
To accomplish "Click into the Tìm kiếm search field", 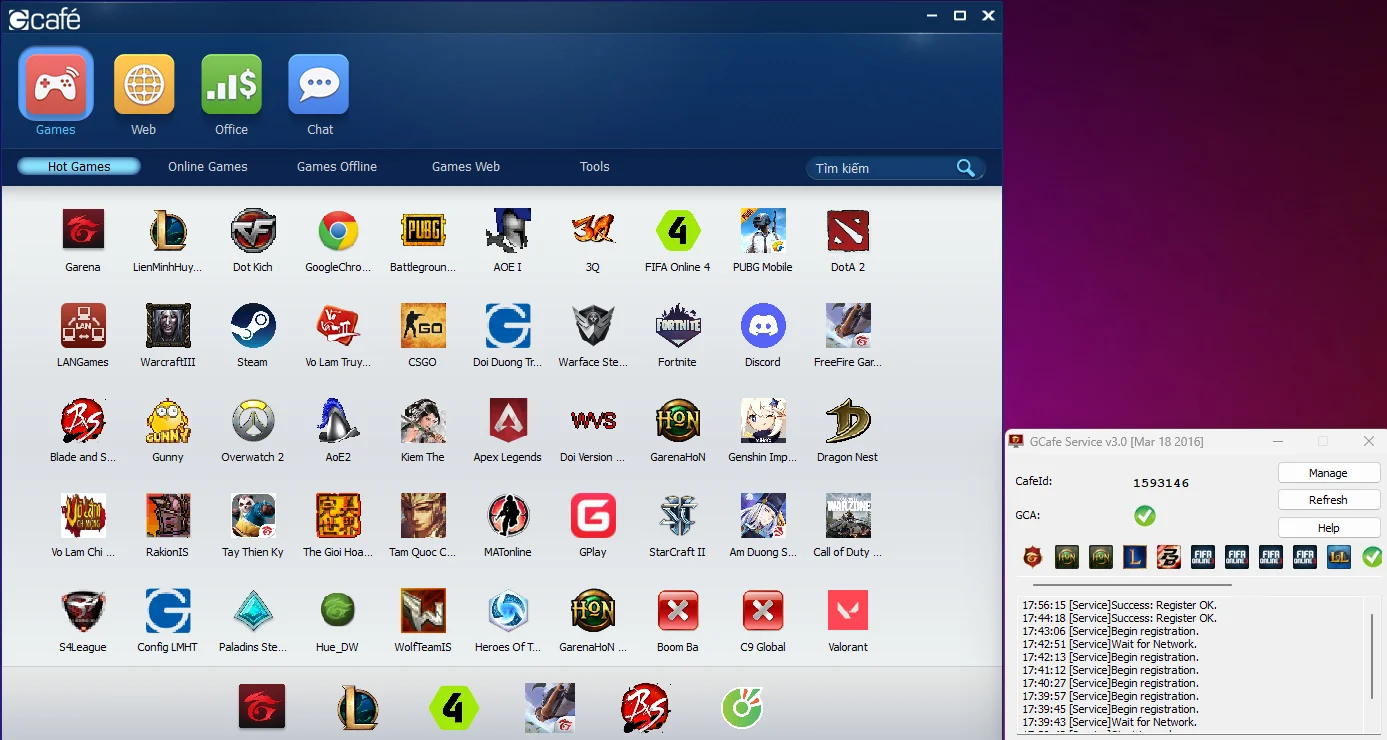I will tap(880, 168).
